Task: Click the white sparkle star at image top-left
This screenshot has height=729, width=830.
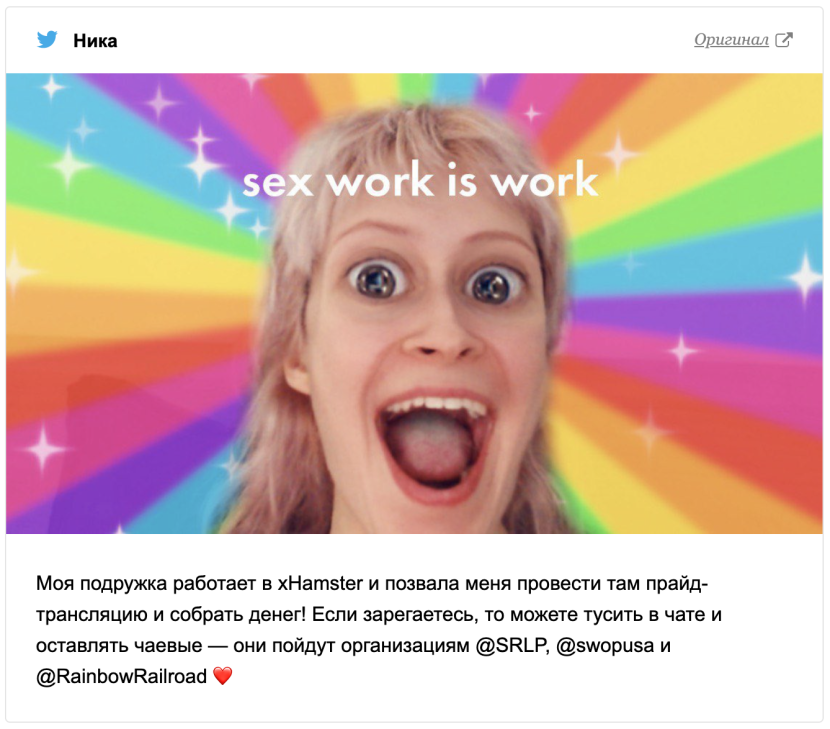Action: click(52, 87)
